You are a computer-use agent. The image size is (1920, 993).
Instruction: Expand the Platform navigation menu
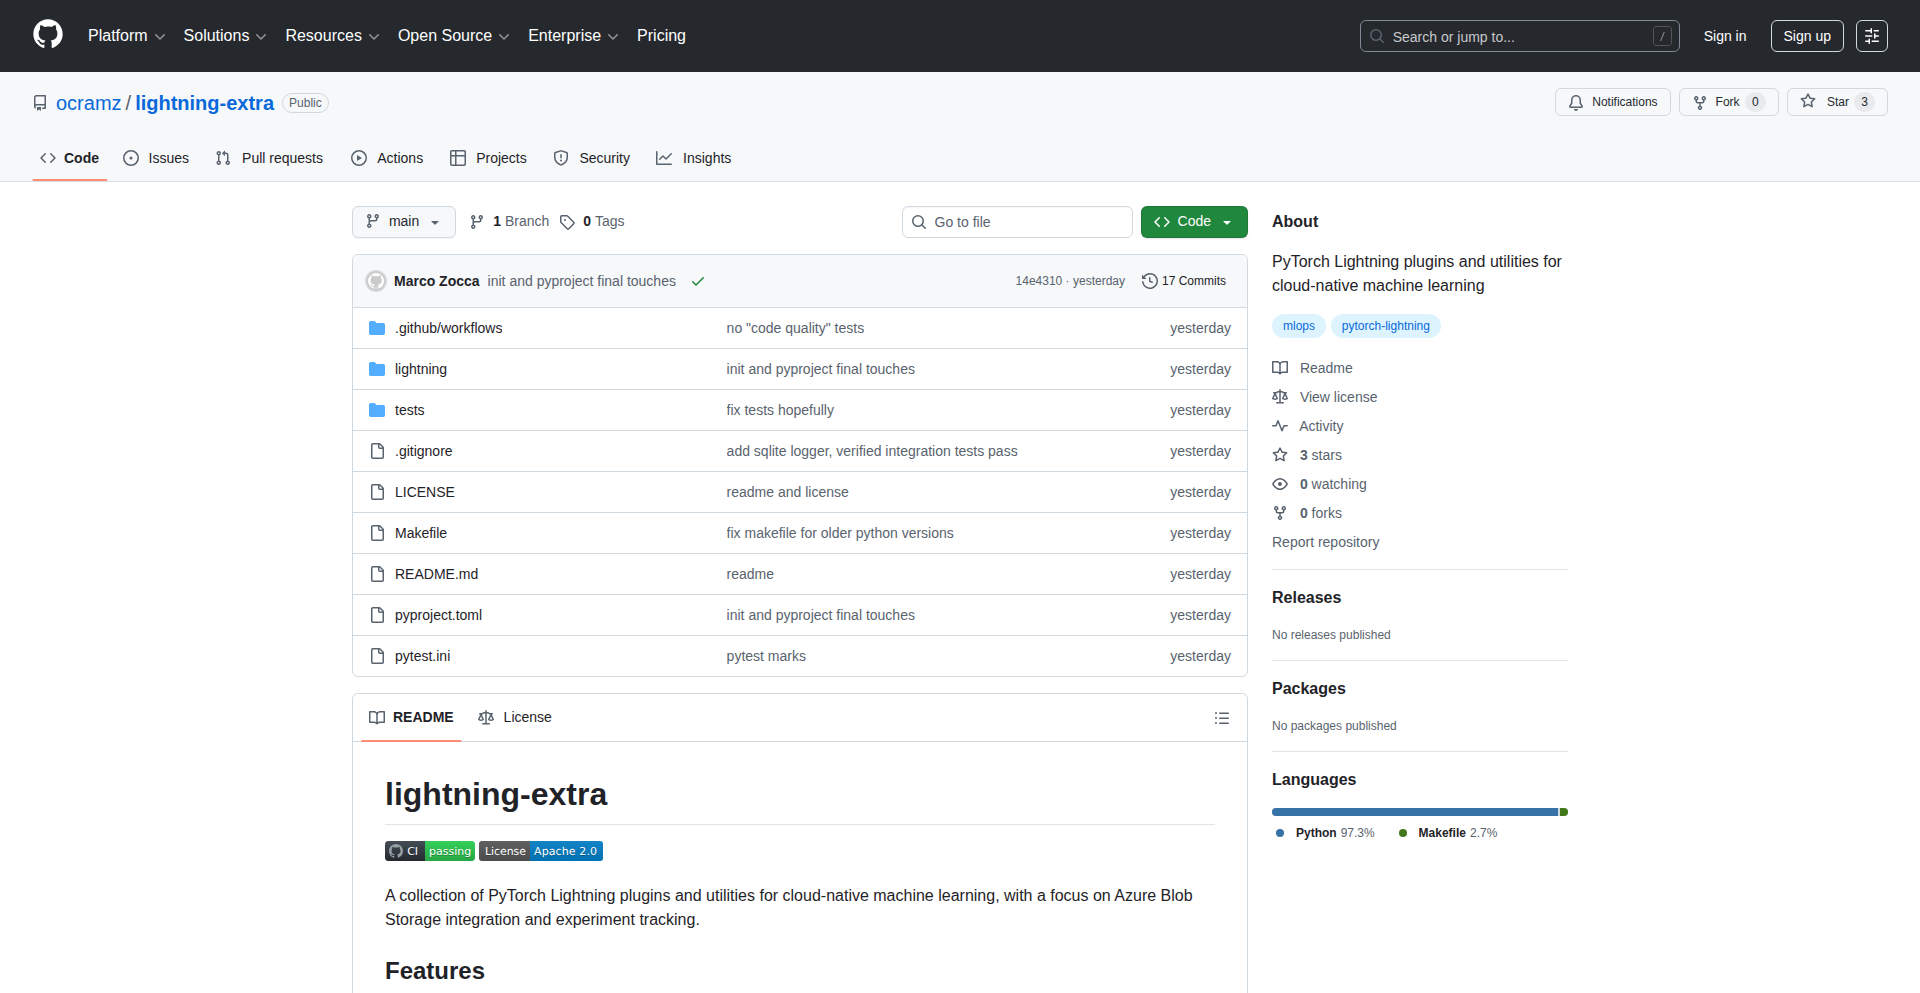click(126, 36)
